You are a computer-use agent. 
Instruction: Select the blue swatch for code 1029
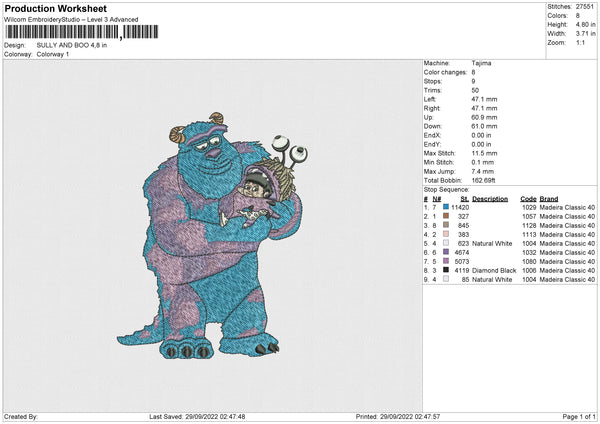pos(446,207)
